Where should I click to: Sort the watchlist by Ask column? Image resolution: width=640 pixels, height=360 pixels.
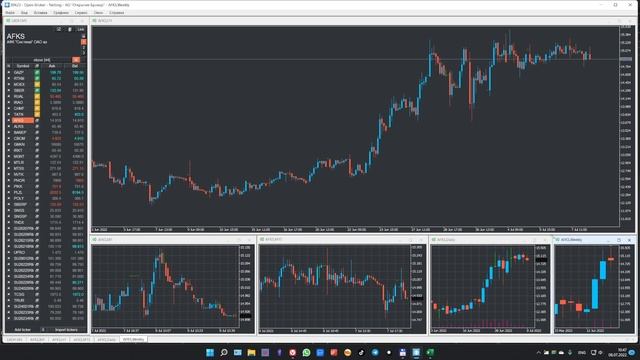click(x=52, y=66)
